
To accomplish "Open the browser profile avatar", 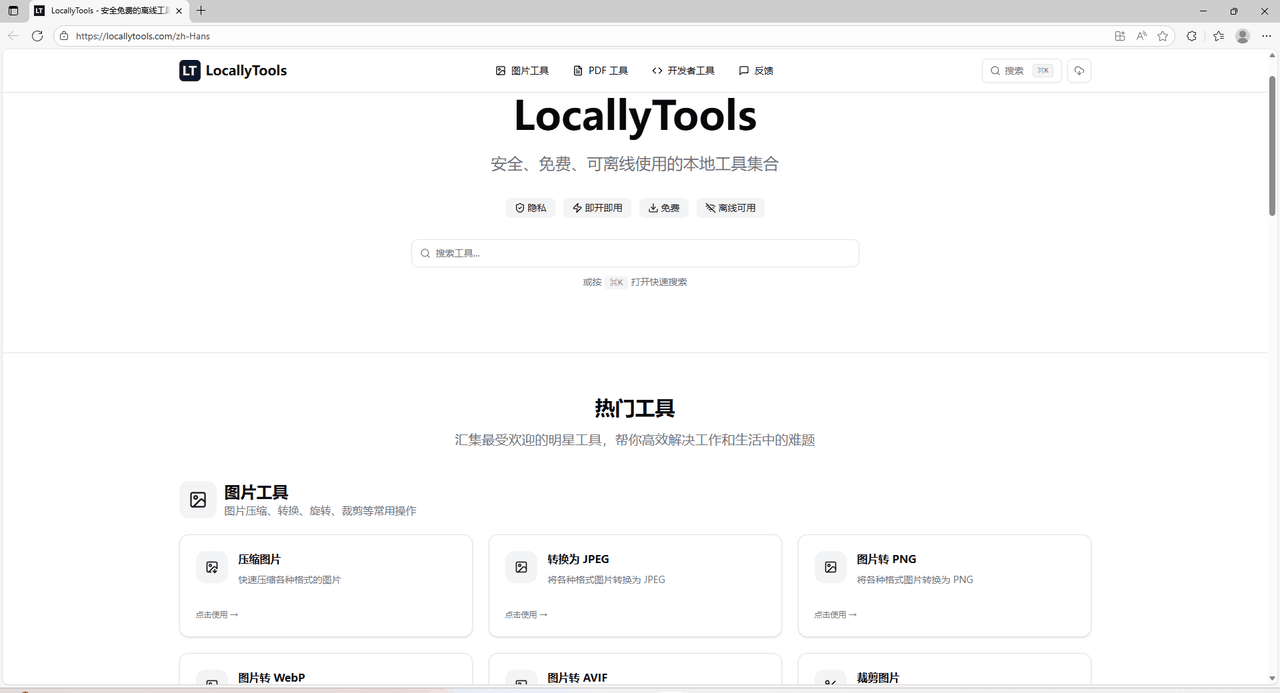I will click(1243, 36).
